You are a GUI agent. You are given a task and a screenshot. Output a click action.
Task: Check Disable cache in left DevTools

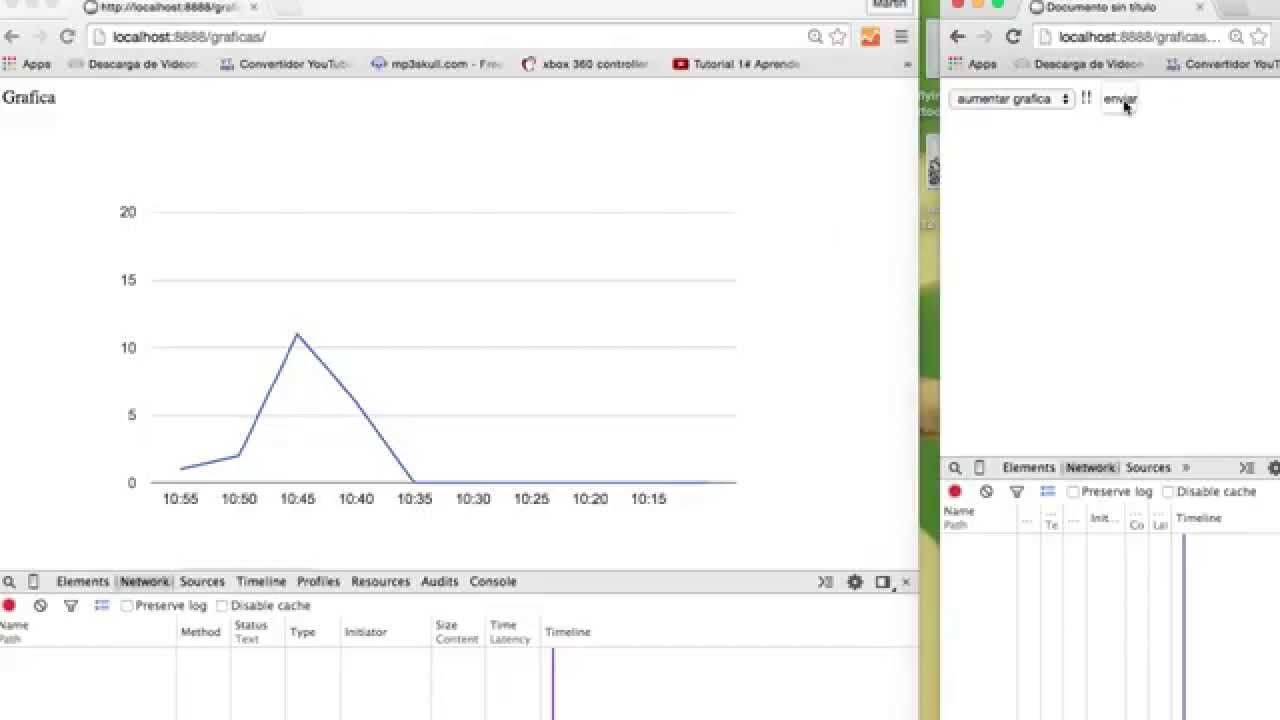222,606
